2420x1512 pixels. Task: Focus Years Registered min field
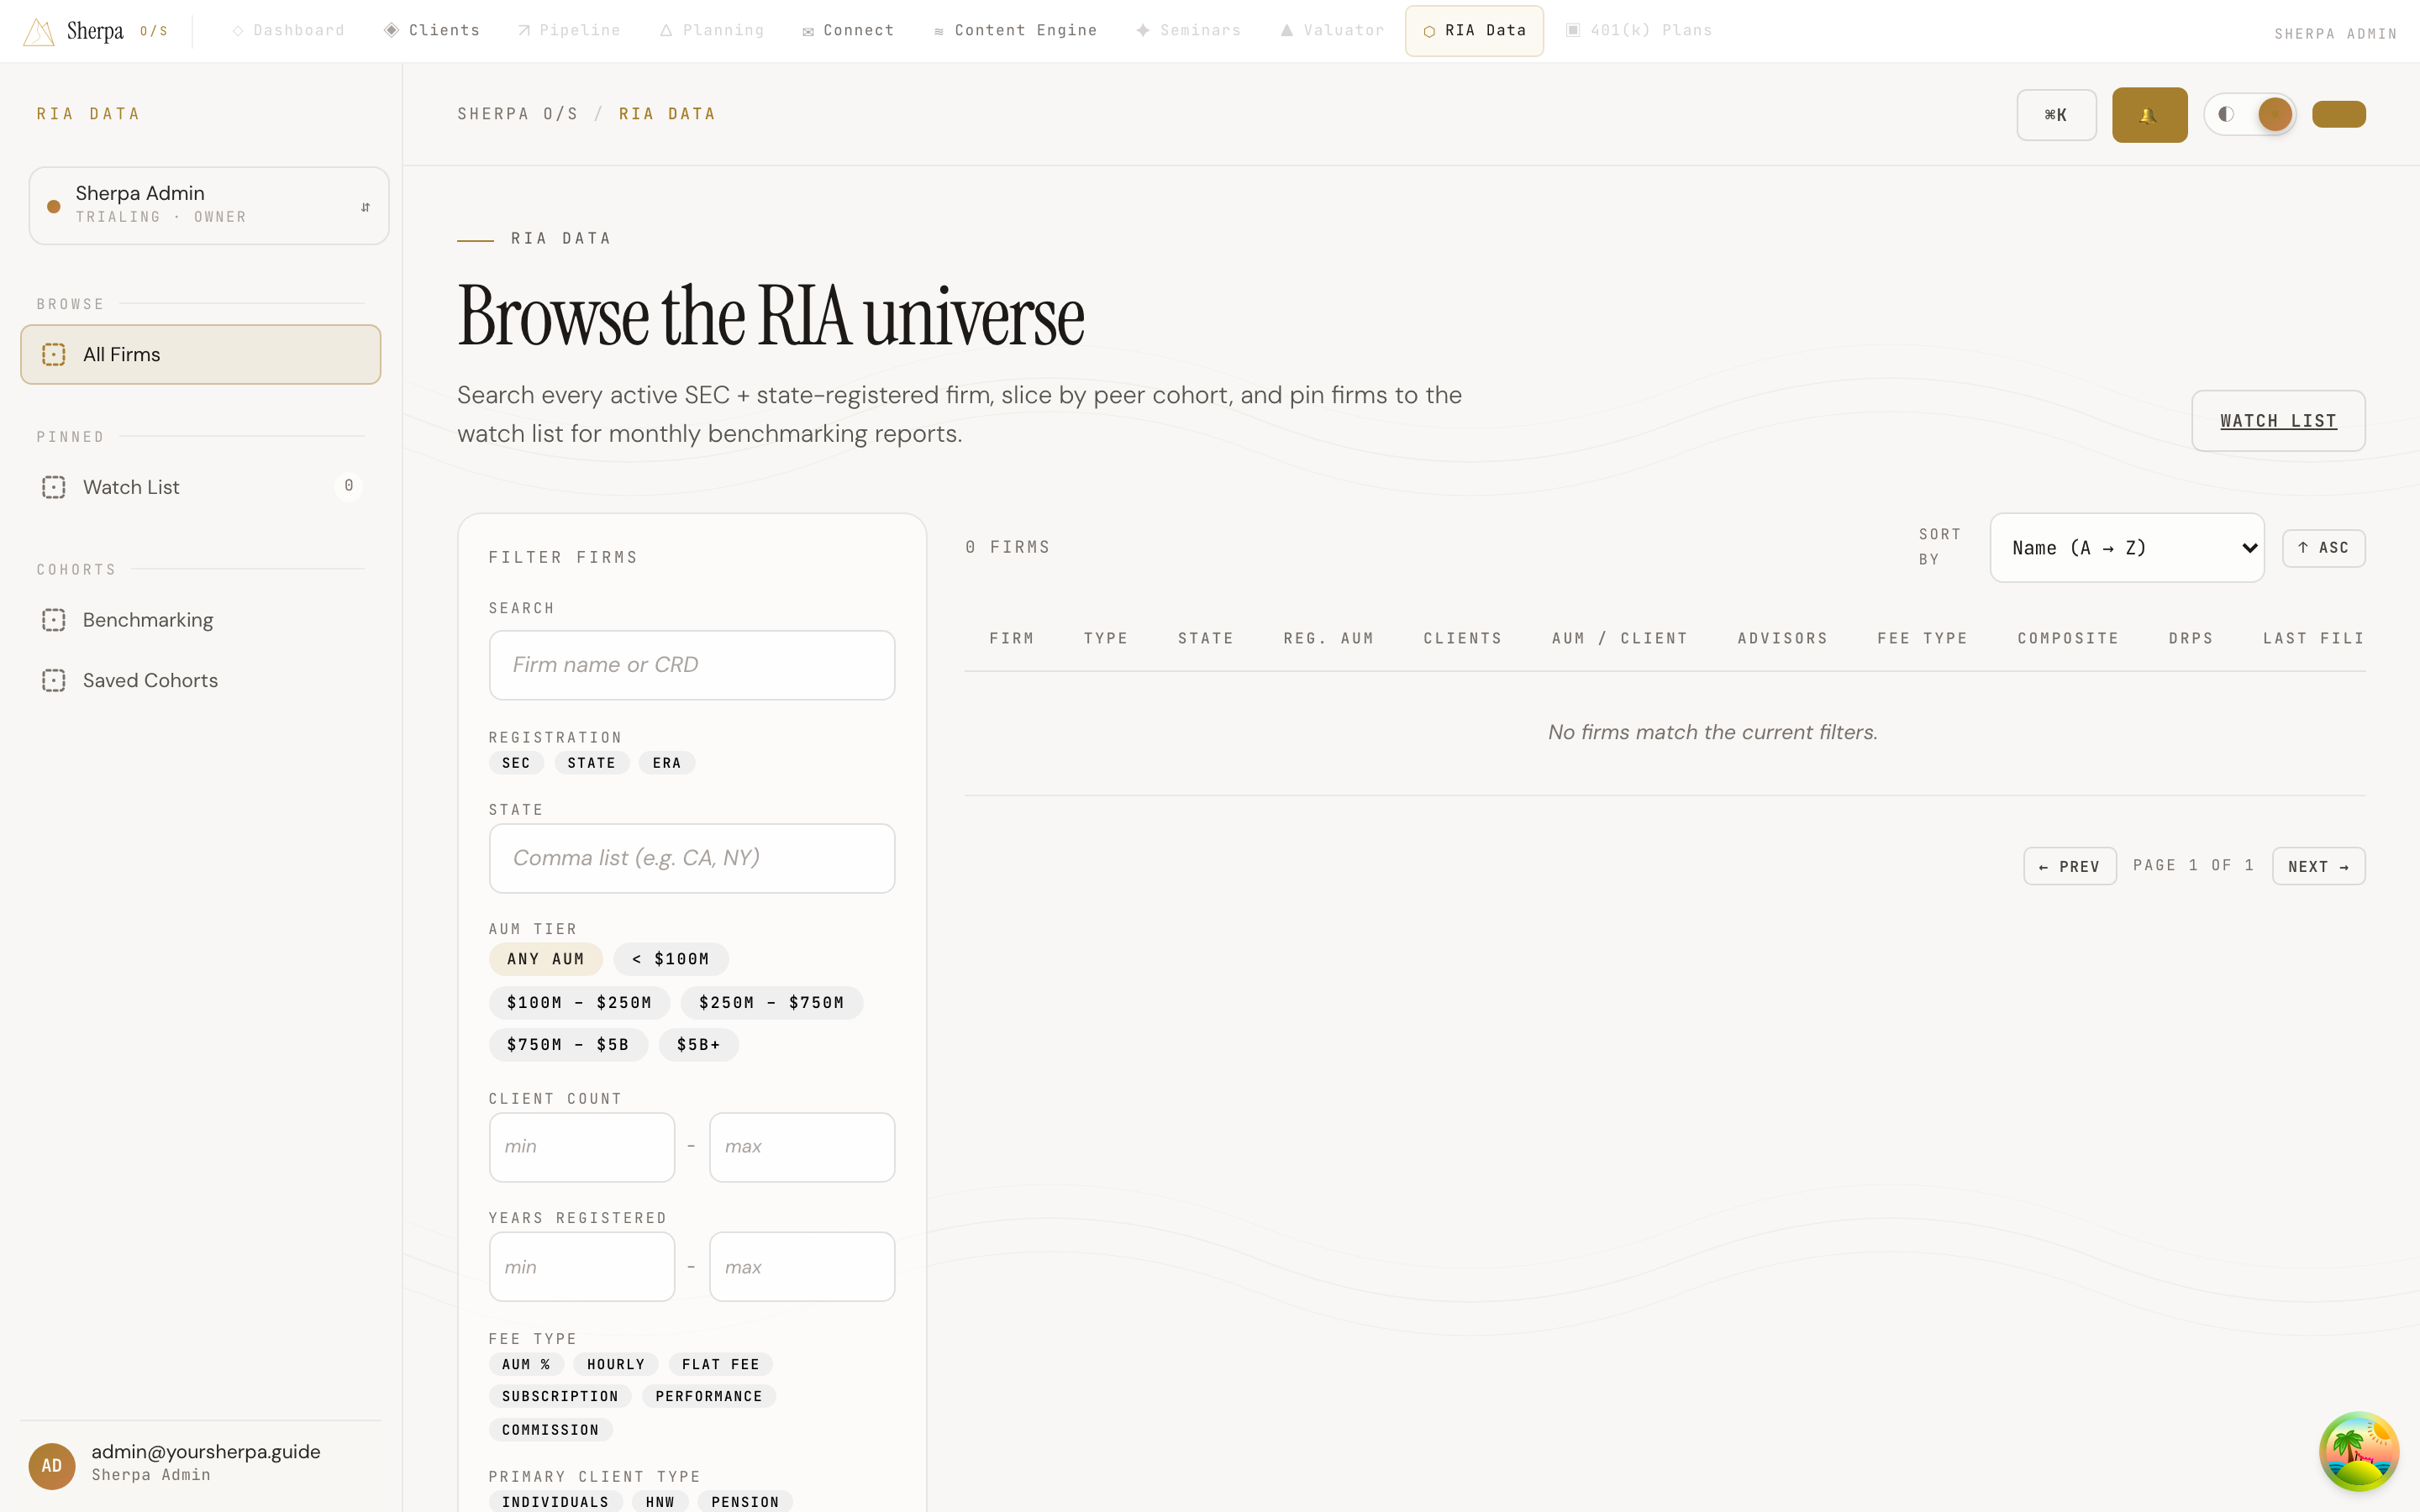tap(582, 1267)
